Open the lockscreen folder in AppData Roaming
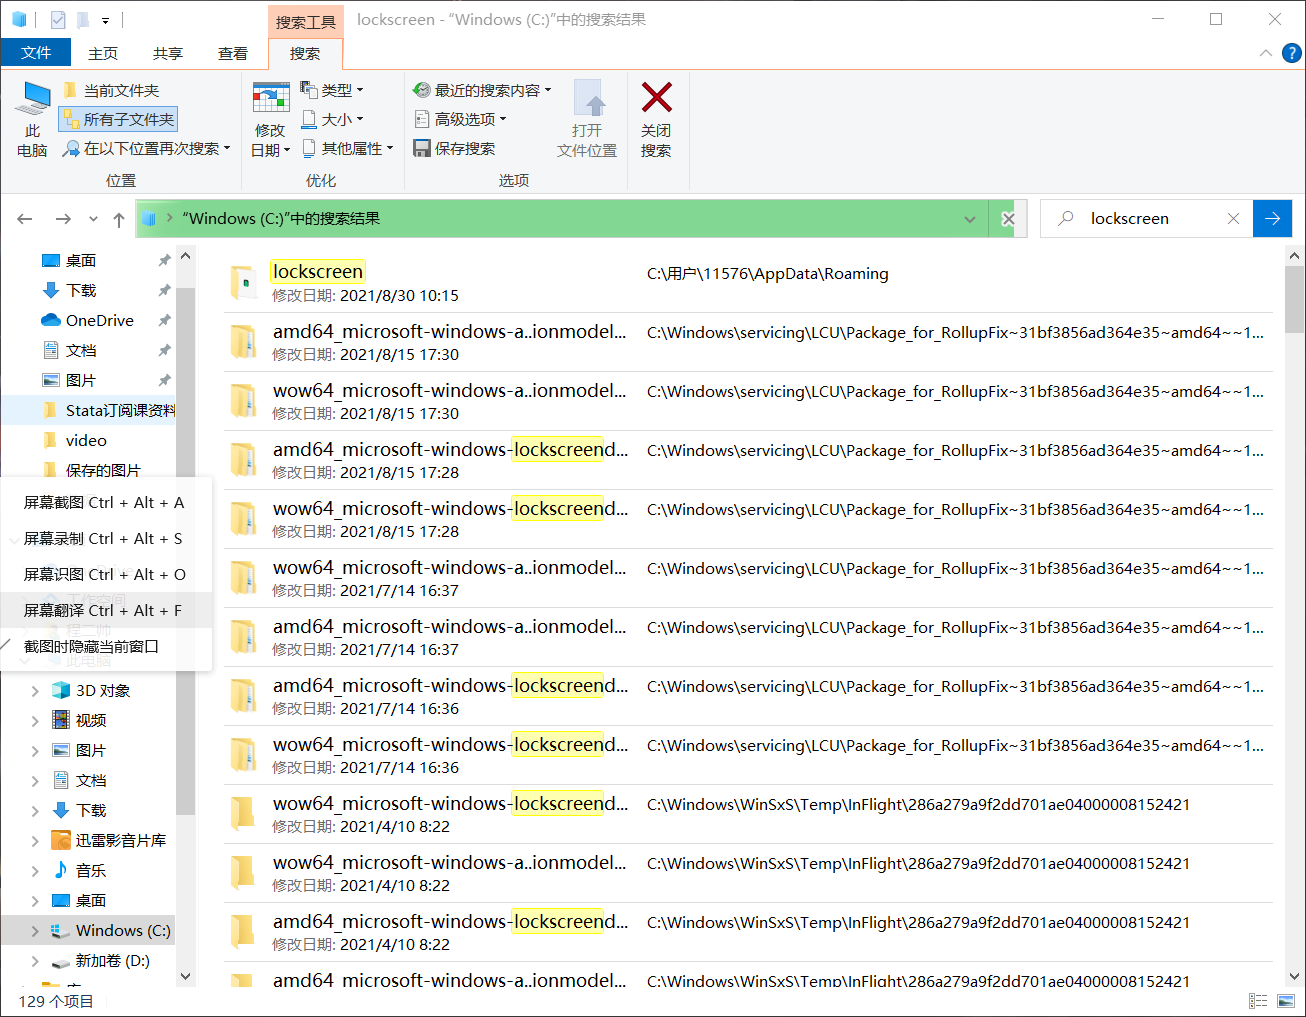This screenshot has width=1306, height=1017. click(317, 272)
